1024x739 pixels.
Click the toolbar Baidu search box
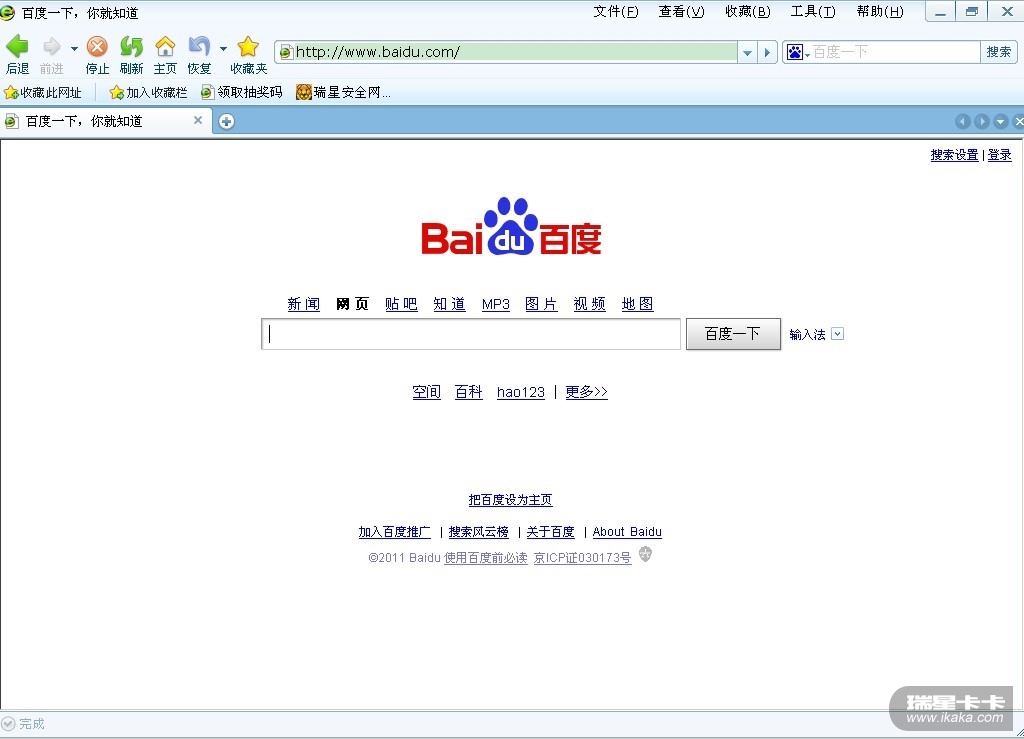pos(895,52)
